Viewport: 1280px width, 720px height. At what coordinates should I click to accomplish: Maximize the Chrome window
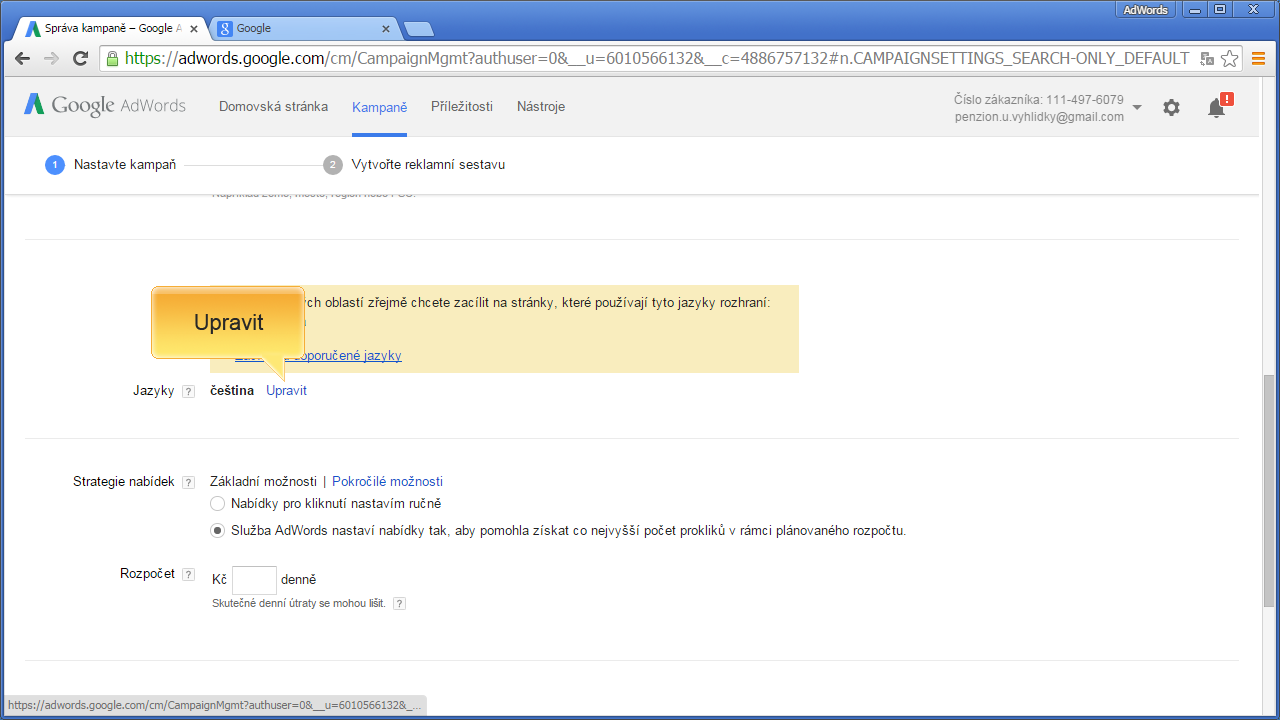point(1220,9)
